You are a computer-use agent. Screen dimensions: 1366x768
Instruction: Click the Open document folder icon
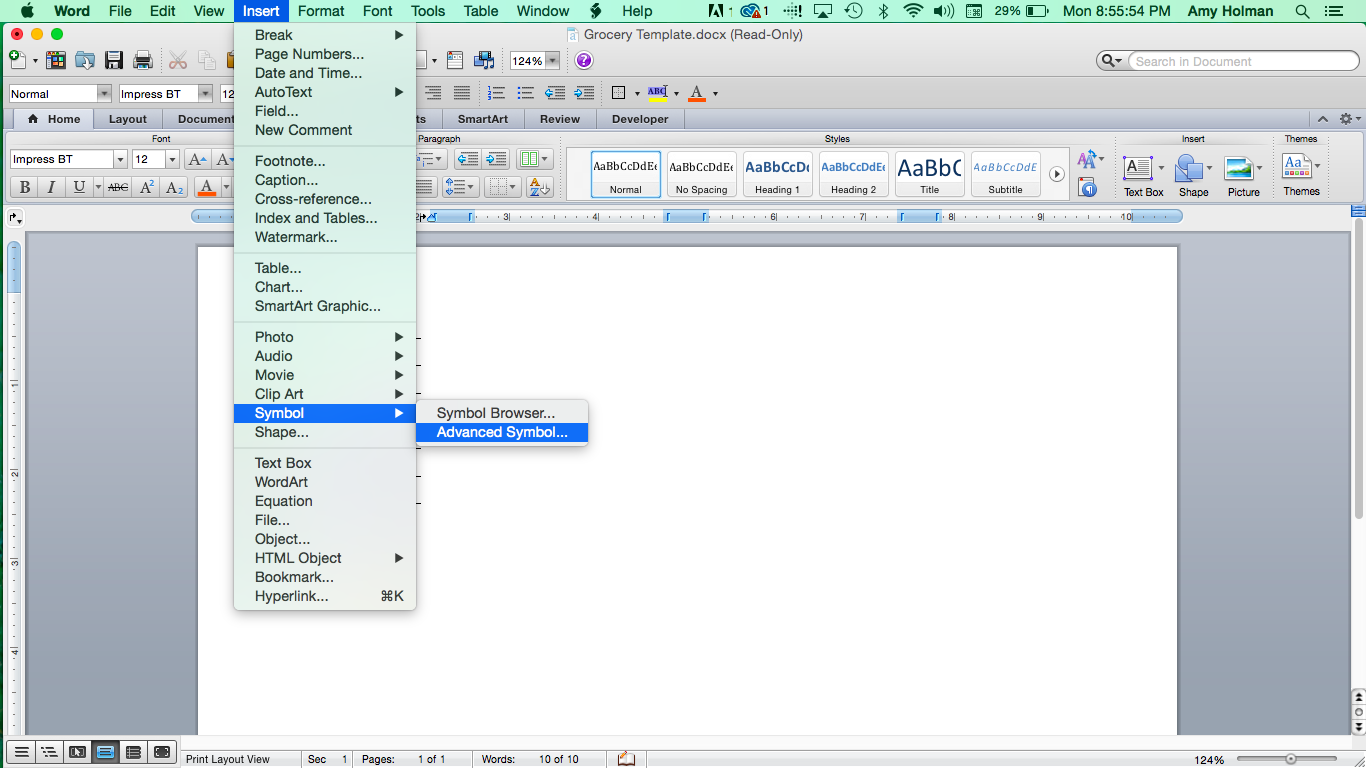(85, 60)
